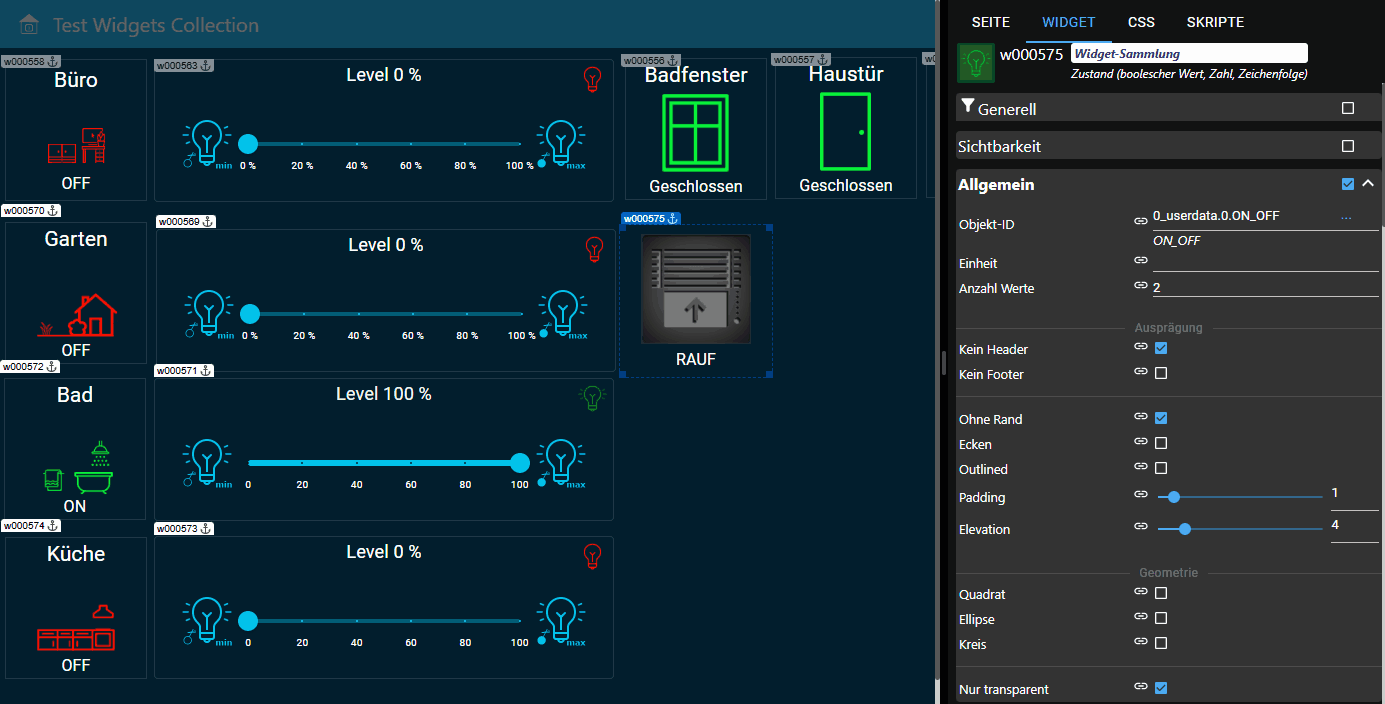1385x704 pixels.
Task: Expand the Sichtbarkeit section header
Action: pos(1168,146)
